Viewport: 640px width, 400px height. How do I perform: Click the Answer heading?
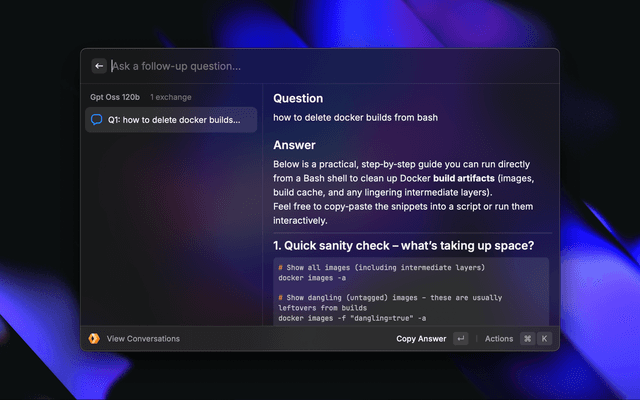(294, 145)
